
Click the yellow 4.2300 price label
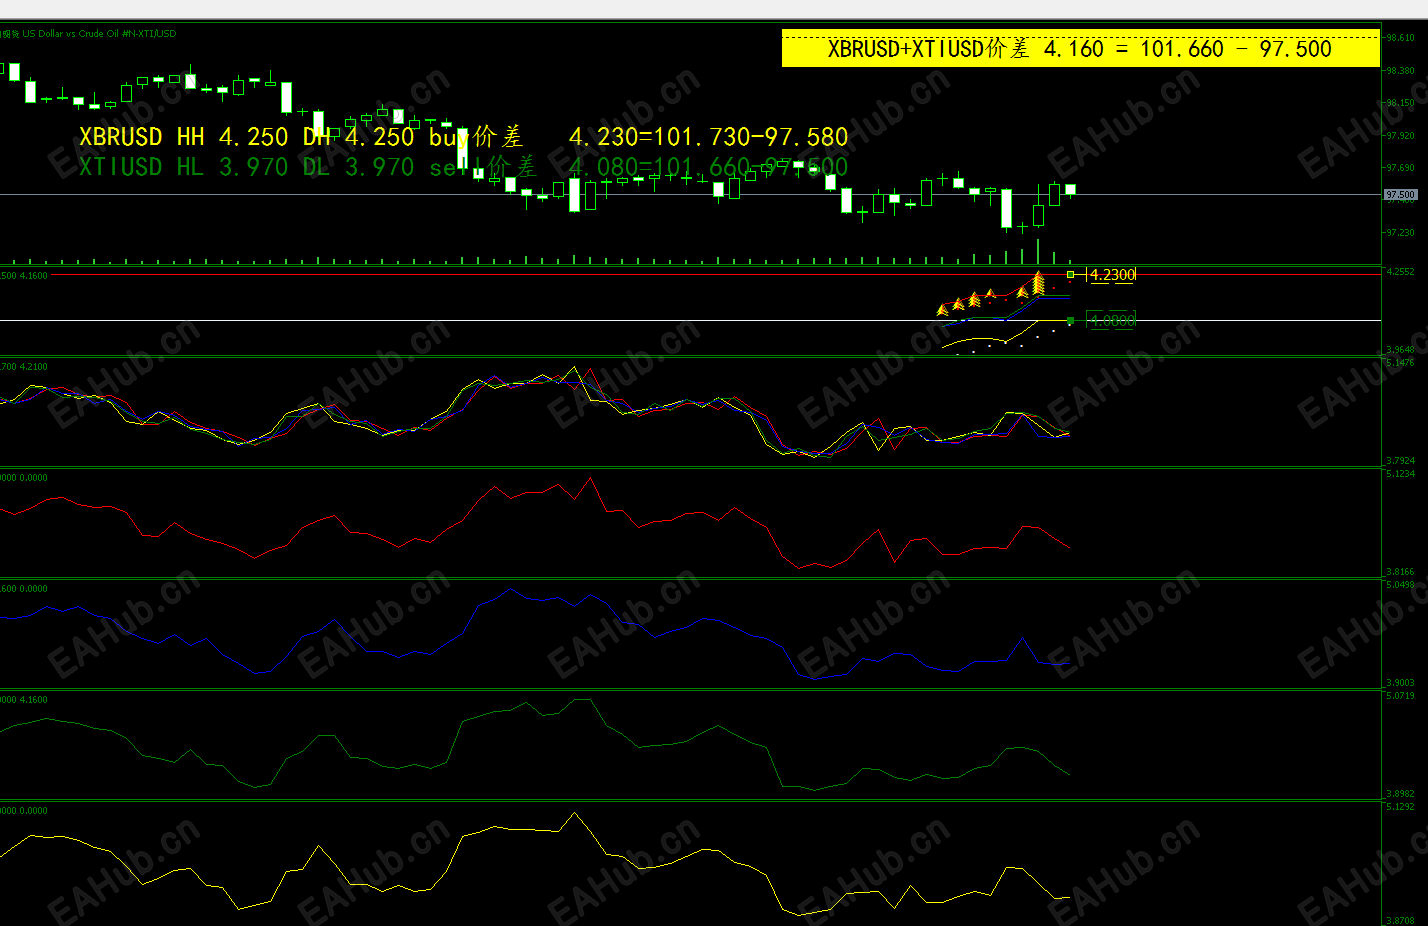click(x=1112, y=274)
